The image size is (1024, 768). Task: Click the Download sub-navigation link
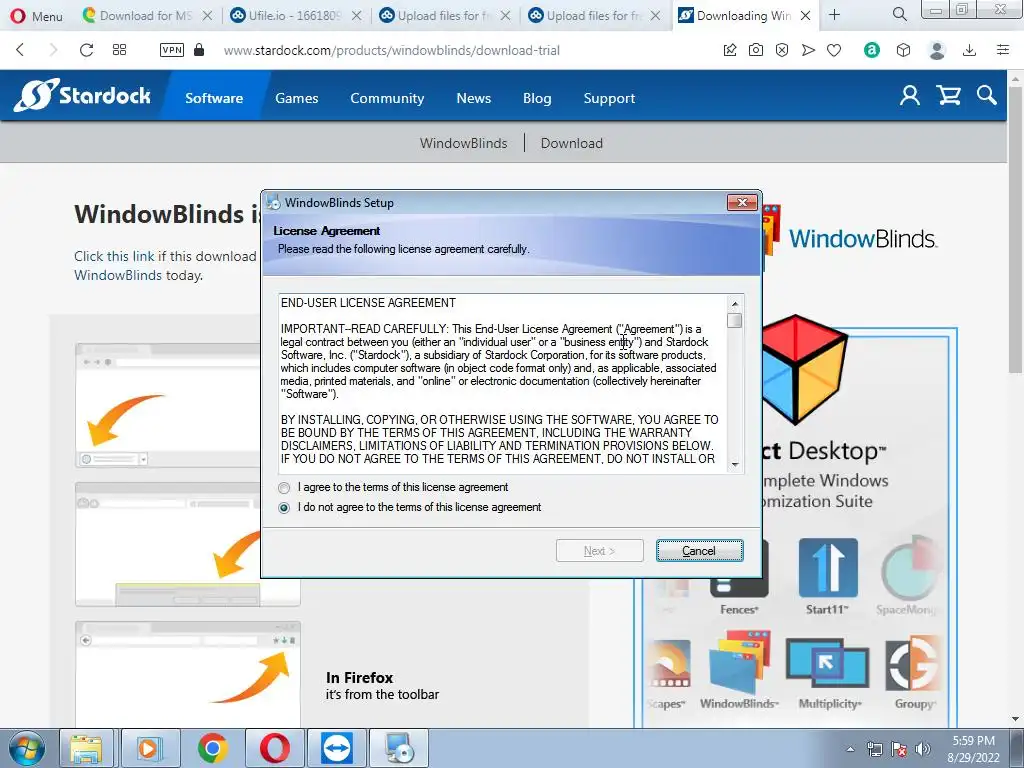pos(571,143)
